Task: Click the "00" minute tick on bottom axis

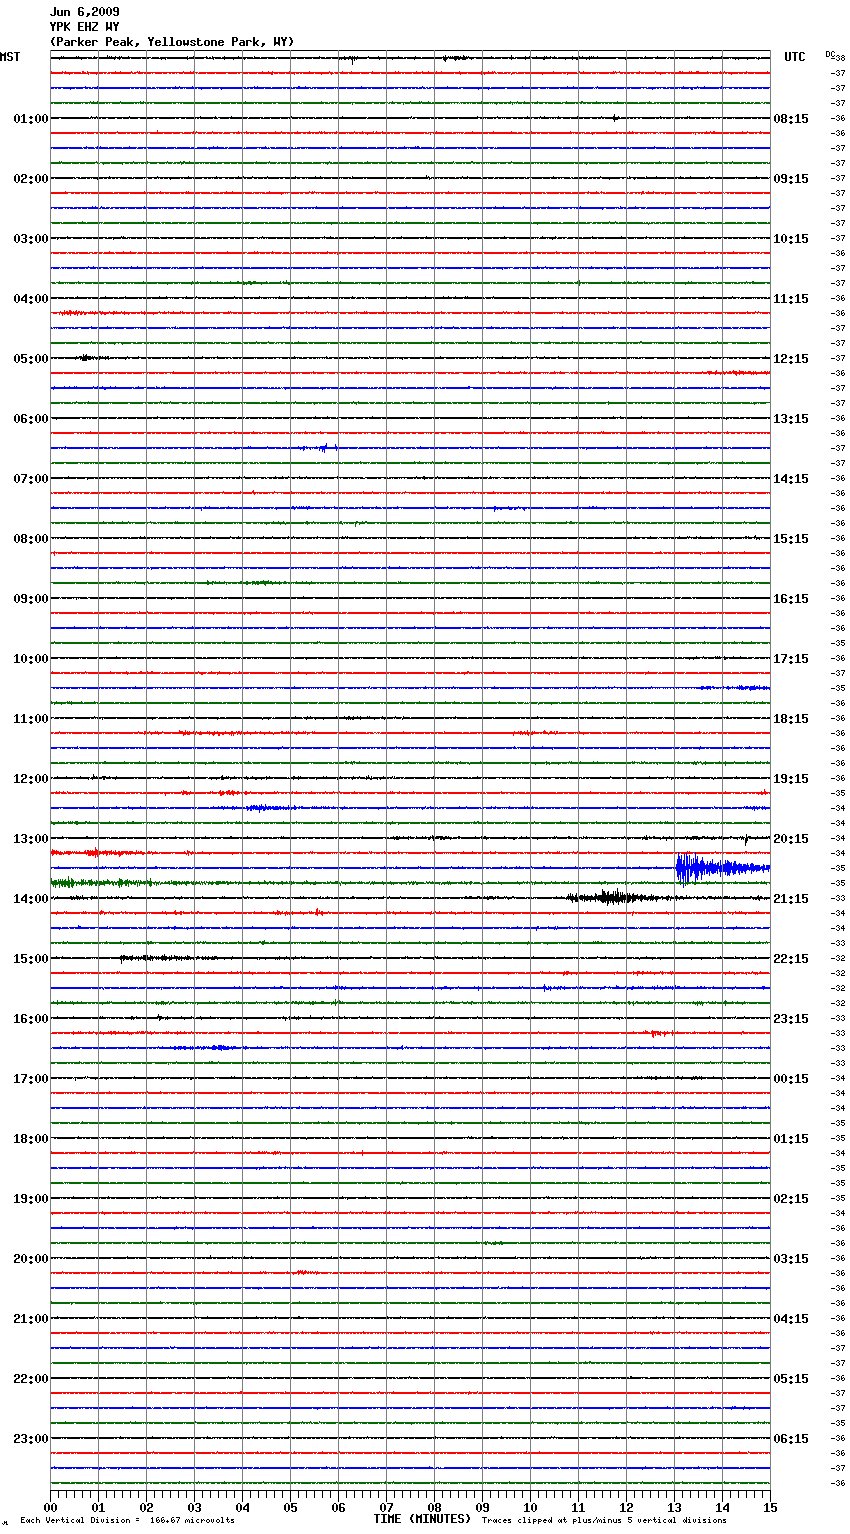Action: (x=50, y=1507)
